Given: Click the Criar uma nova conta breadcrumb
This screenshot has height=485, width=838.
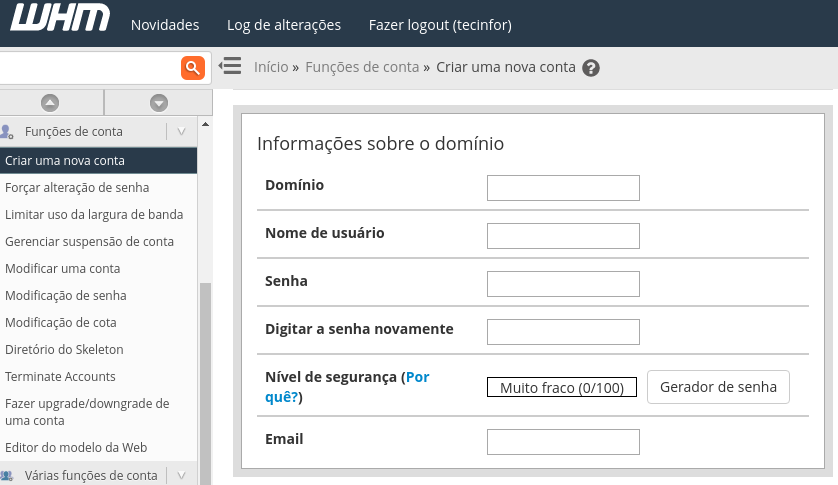Looking at the screenshot, I should (x=506, y=67).
